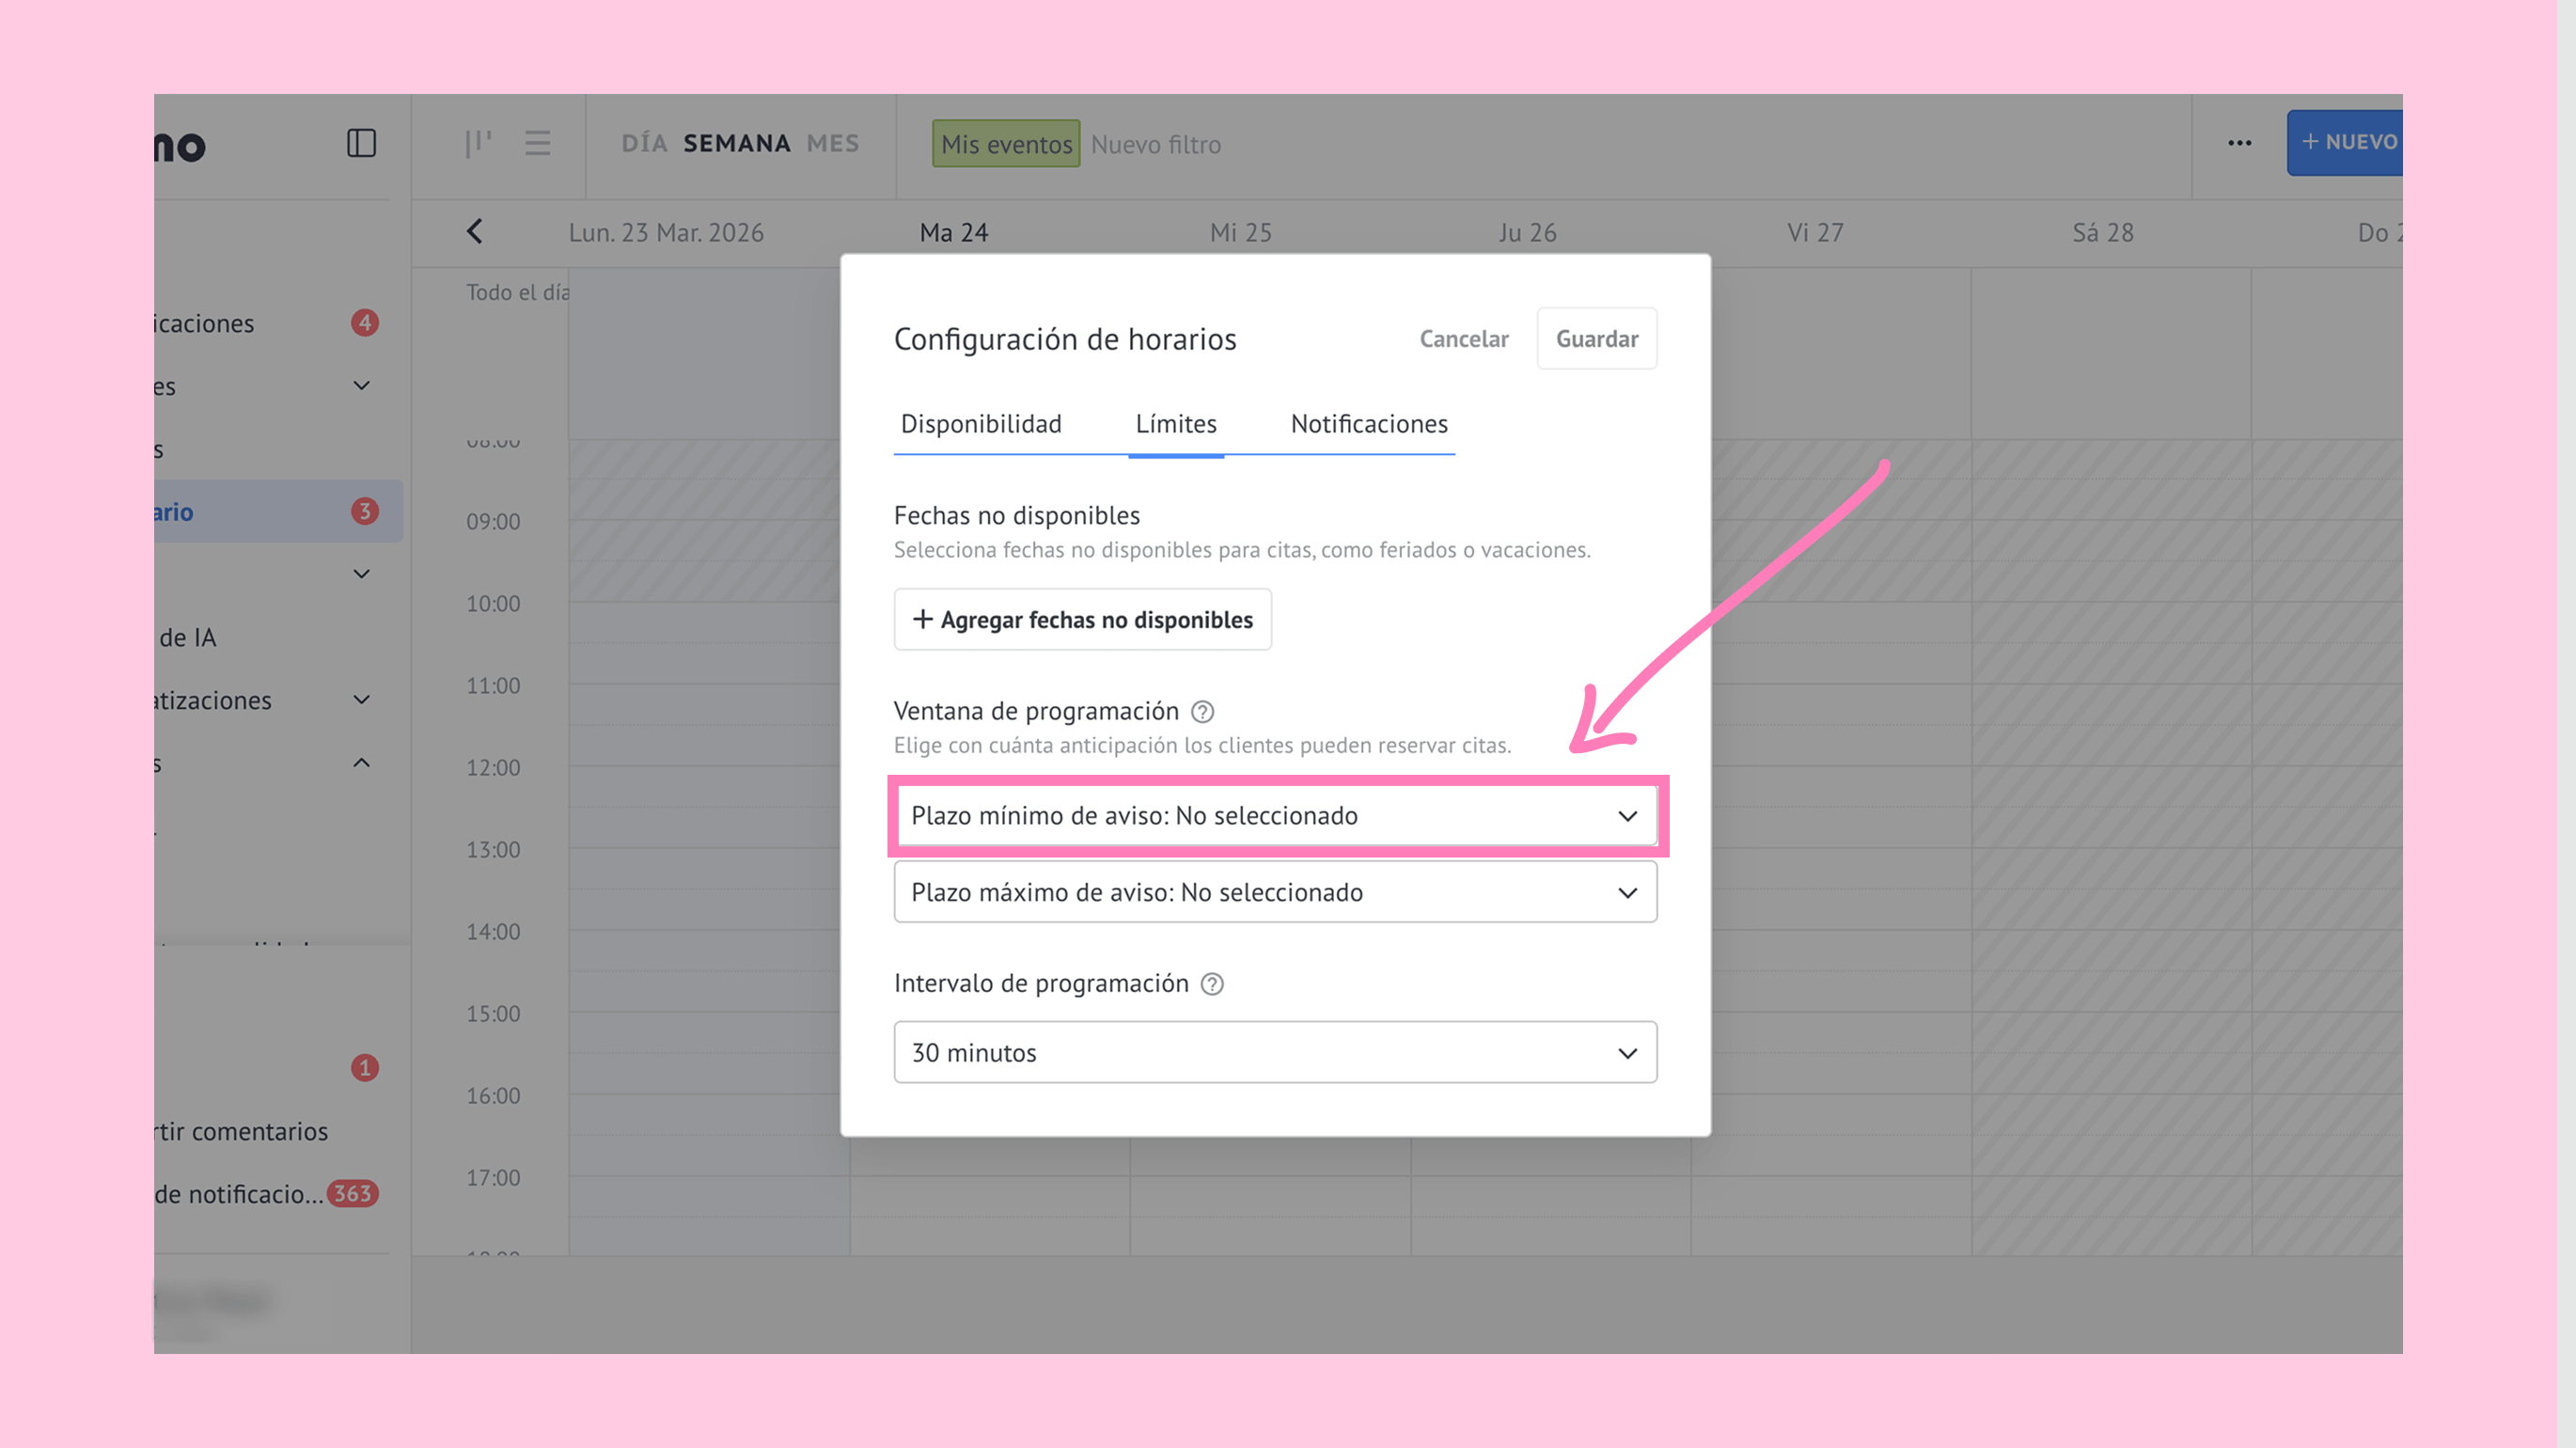Switch to the column layout view icon

[x=478, y=143]
